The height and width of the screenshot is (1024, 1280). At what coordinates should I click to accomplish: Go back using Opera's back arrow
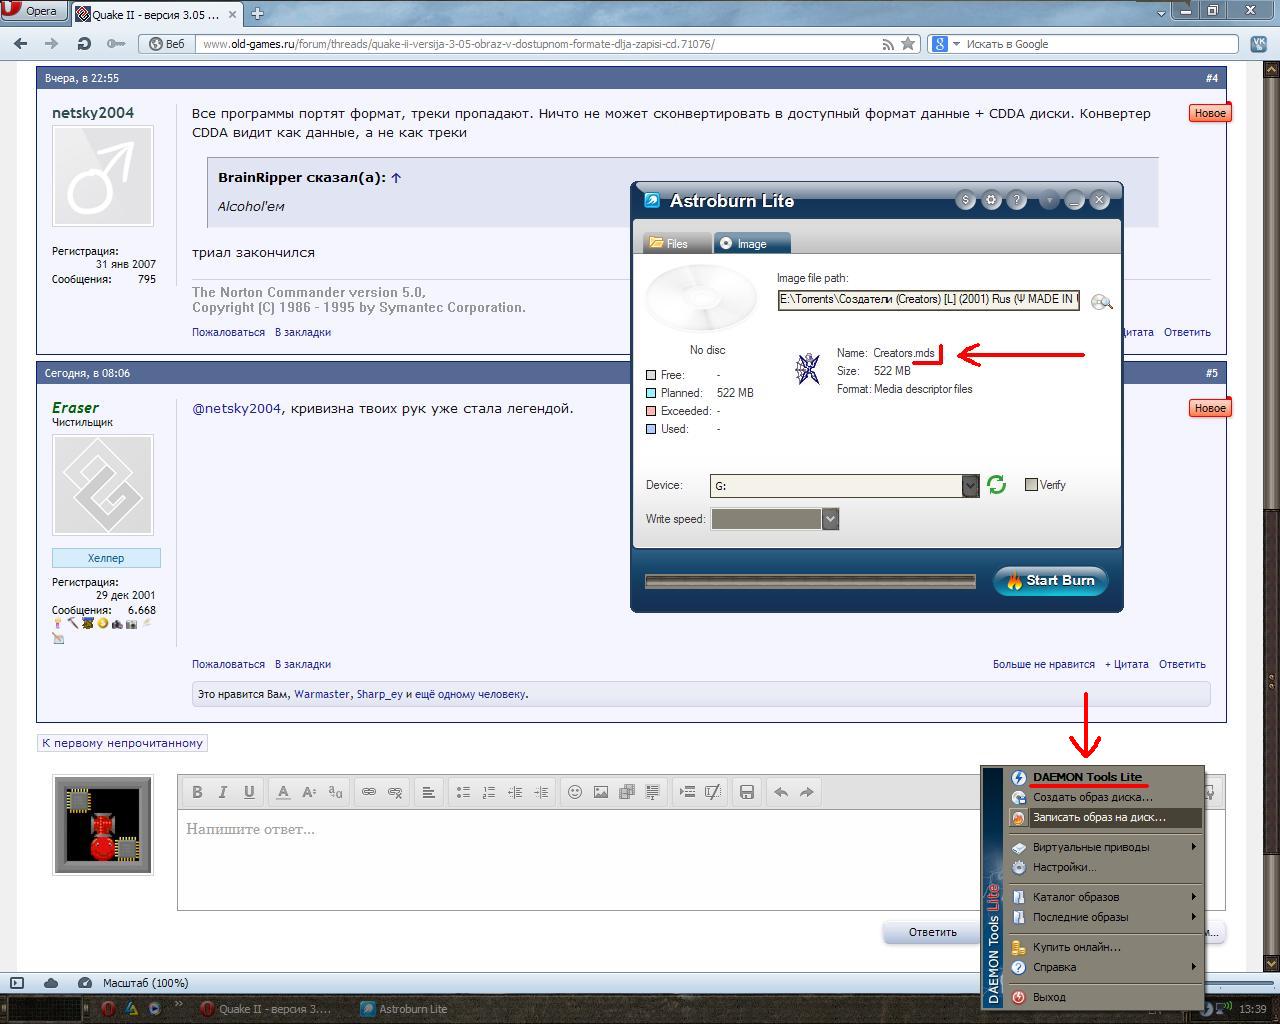click(20, 44)
